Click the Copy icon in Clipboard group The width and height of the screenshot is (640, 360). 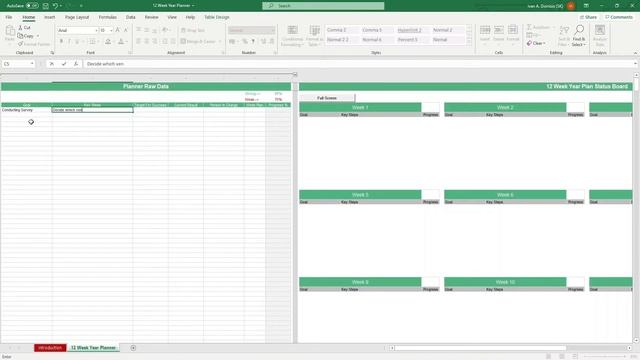pyautogui.click(x=20, y=36)
